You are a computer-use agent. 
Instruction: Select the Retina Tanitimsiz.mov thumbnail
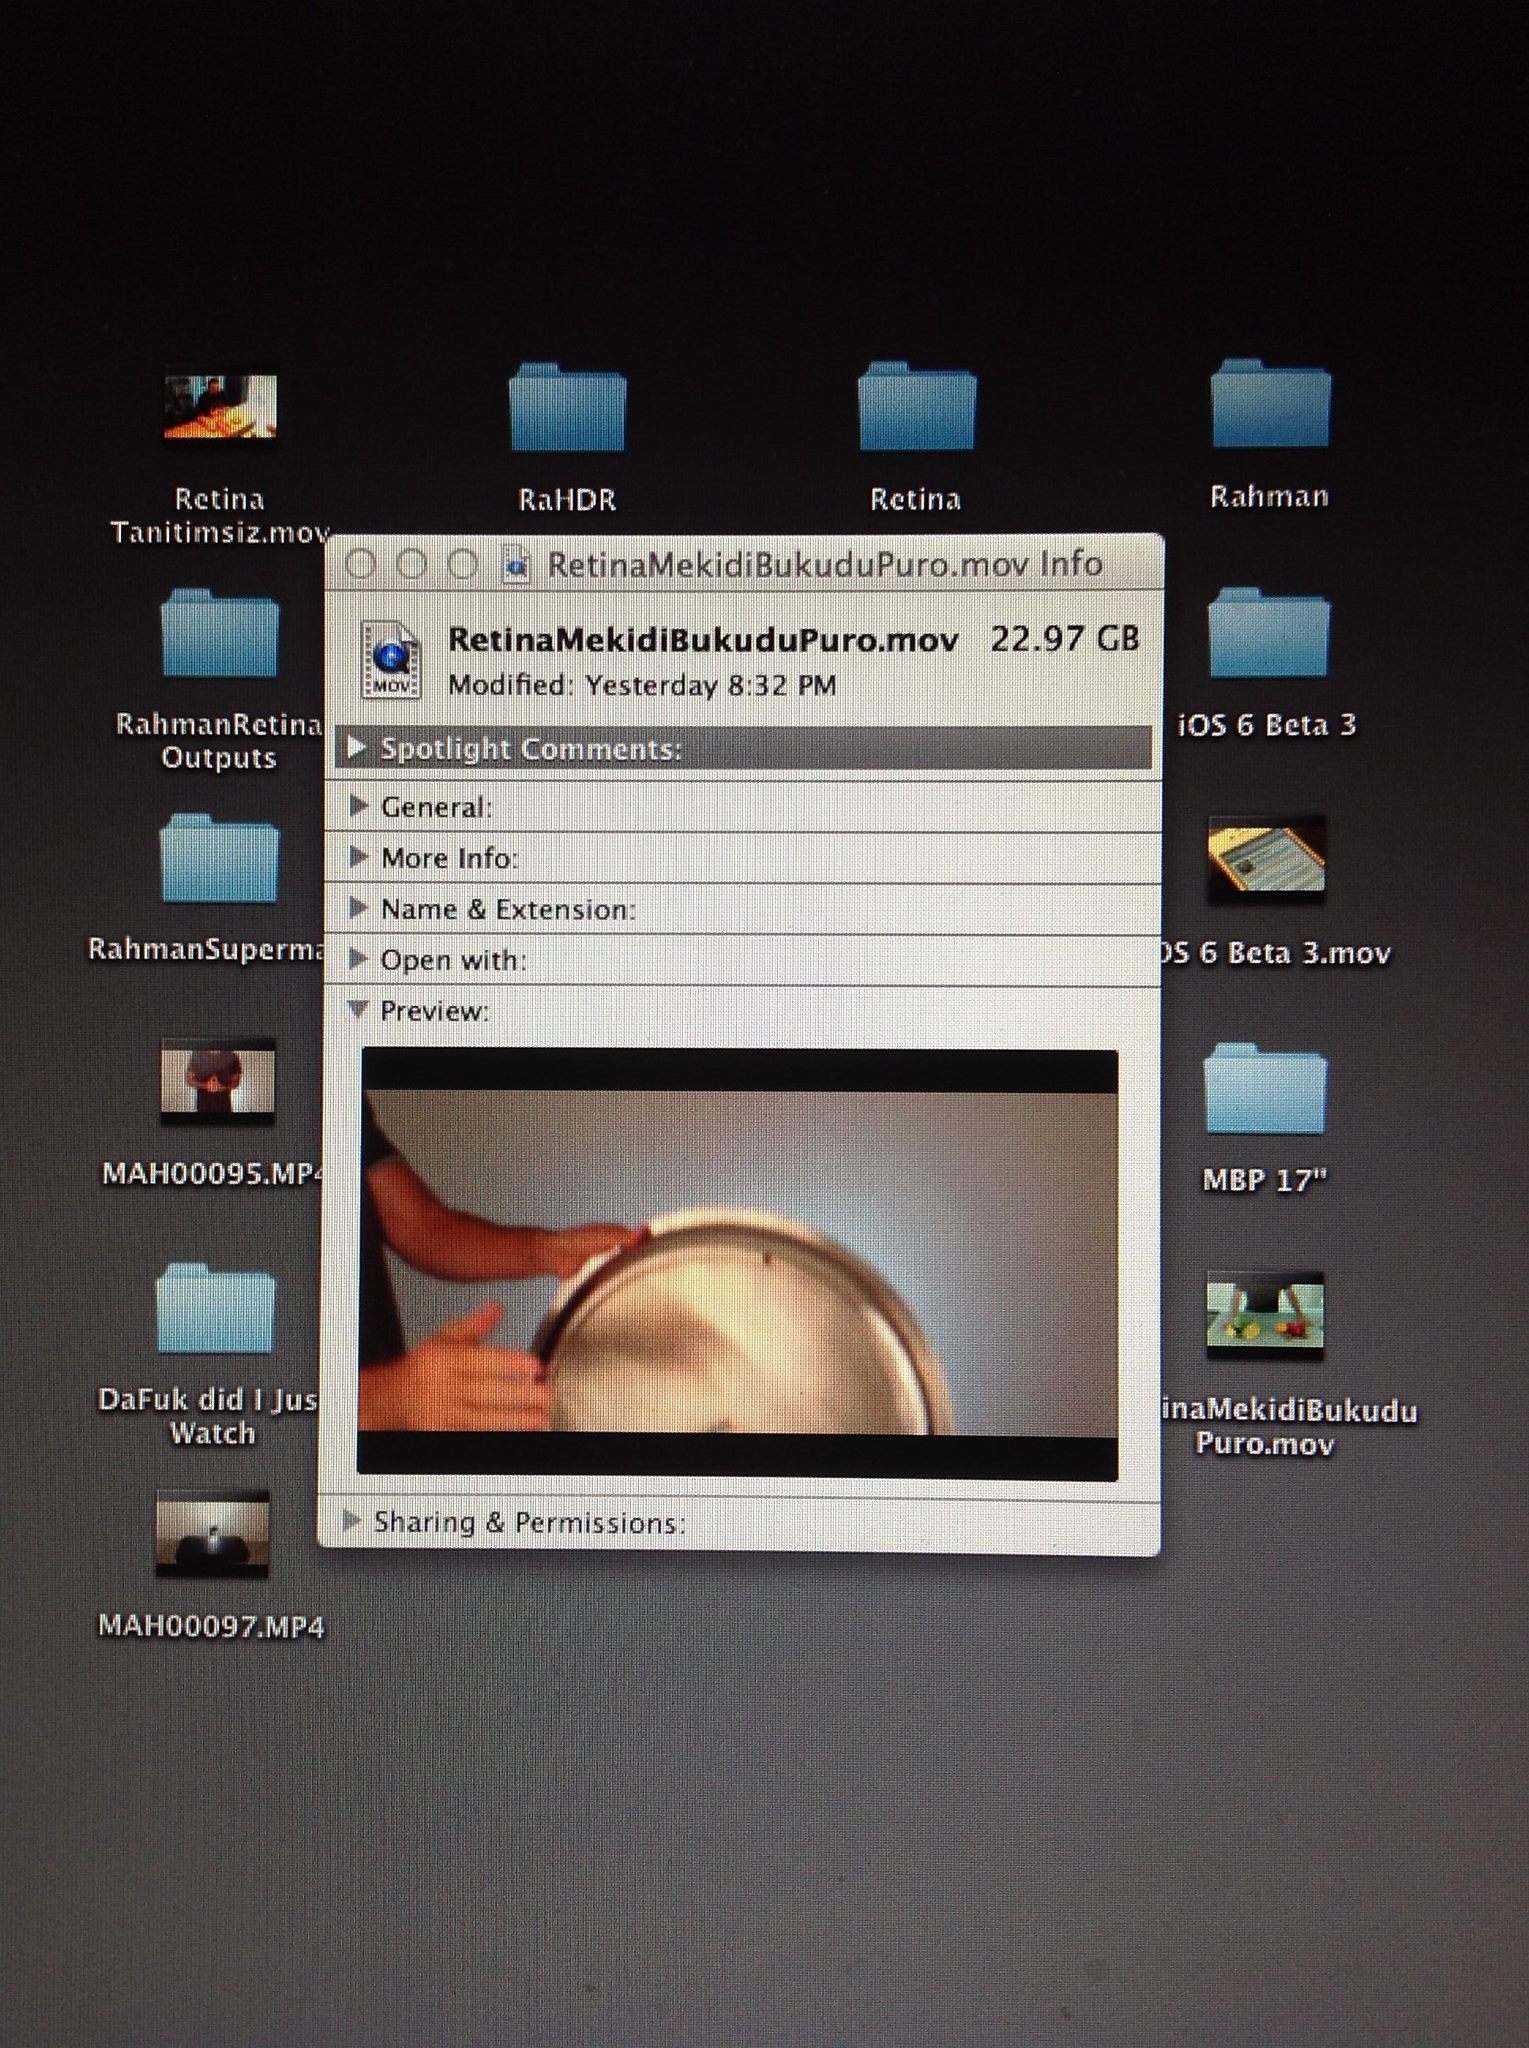pos(220,406)
